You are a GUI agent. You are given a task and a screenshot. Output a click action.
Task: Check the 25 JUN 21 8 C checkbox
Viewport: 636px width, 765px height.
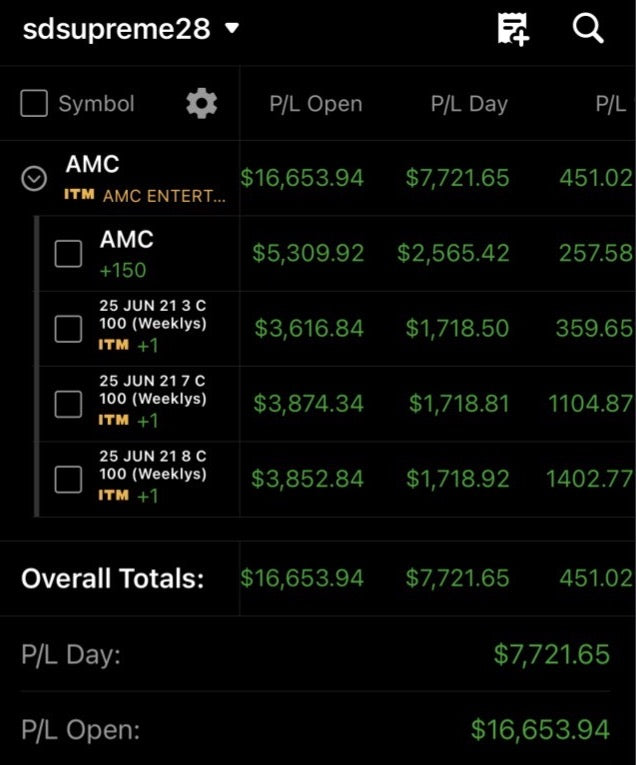pyautogui.click(x=68, y=479)
